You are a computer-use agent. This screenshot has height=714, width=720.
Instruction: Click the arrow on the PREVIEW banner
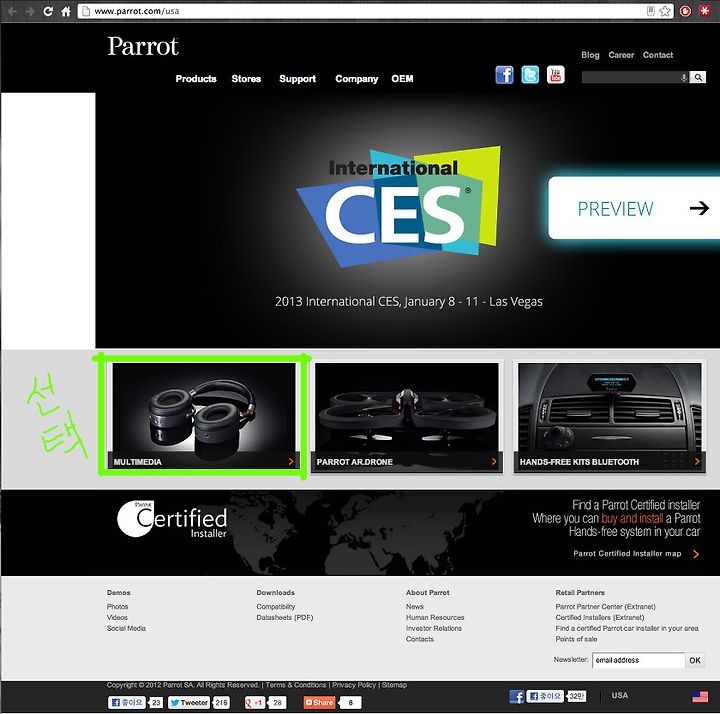tap(699, 208)
